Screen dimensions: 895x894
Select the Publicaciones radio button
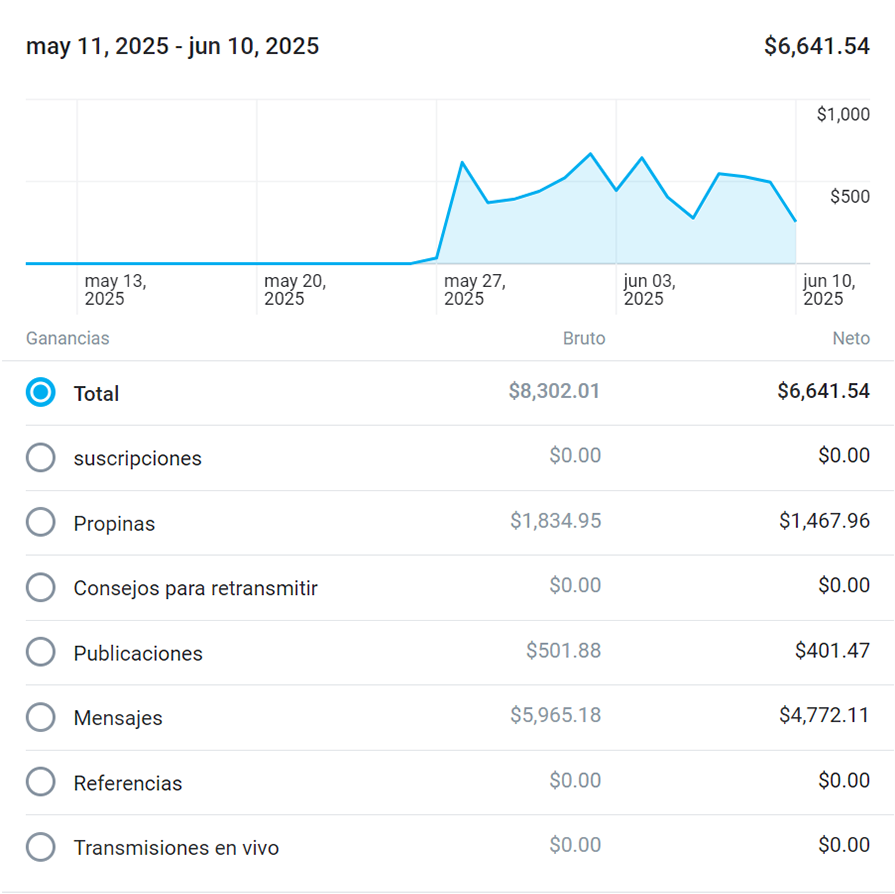(40, 653)
